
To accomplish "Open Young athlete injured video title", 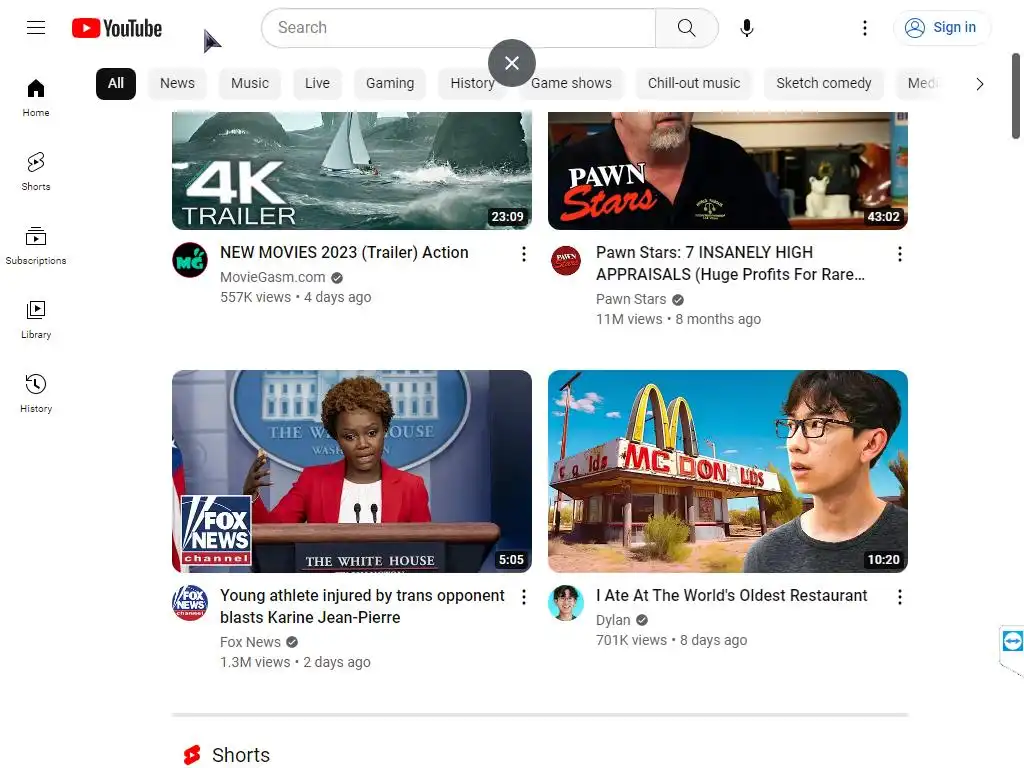I will coord(362,606).
